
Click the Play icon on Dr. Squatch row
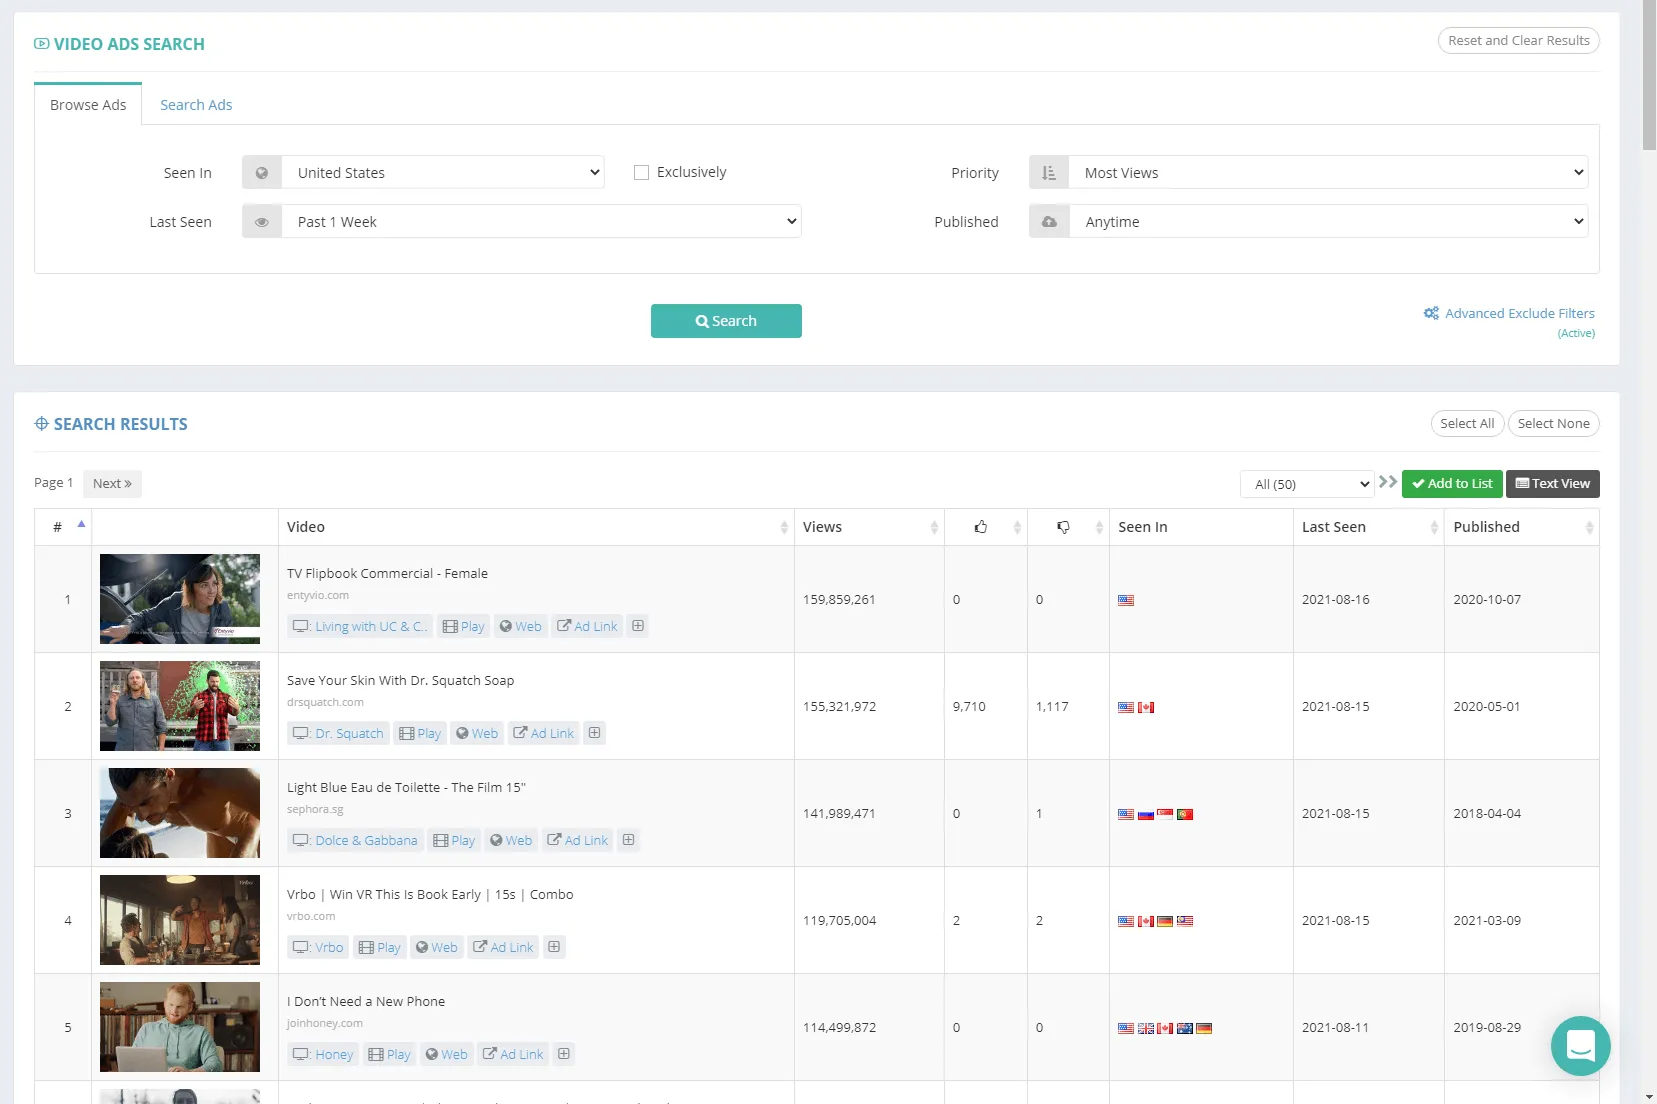420,733
